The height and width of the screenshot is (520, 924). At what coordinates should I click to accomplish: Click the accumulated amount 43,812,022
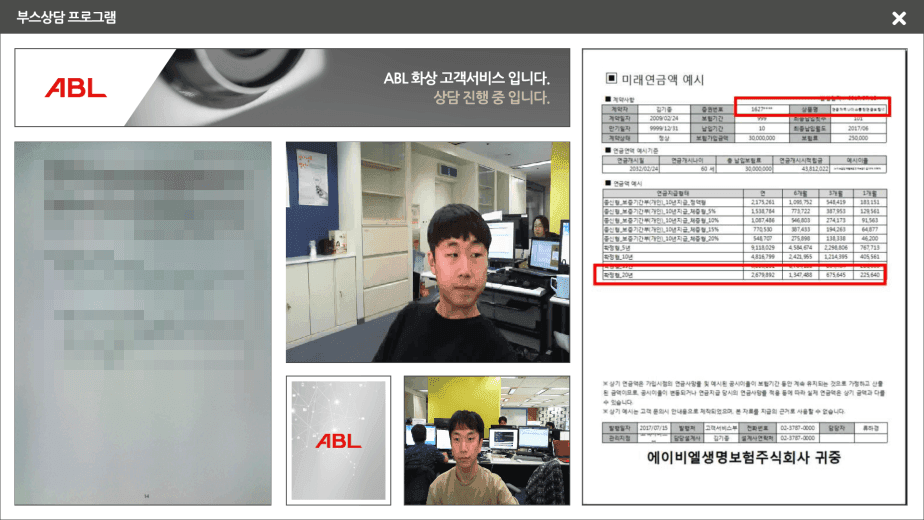pos(814,169)
